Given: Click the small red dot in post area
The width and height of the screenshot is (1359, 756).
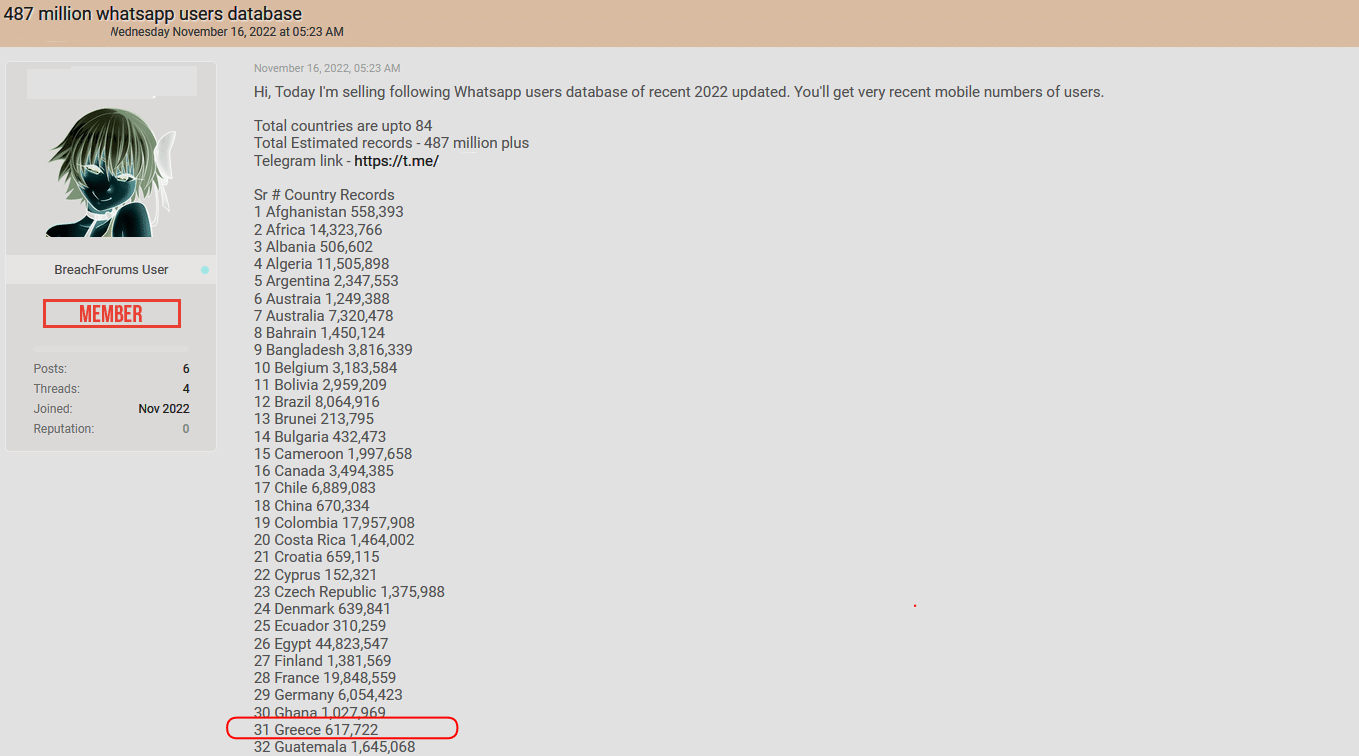Looking at the screenshot, I should [915, 606].
